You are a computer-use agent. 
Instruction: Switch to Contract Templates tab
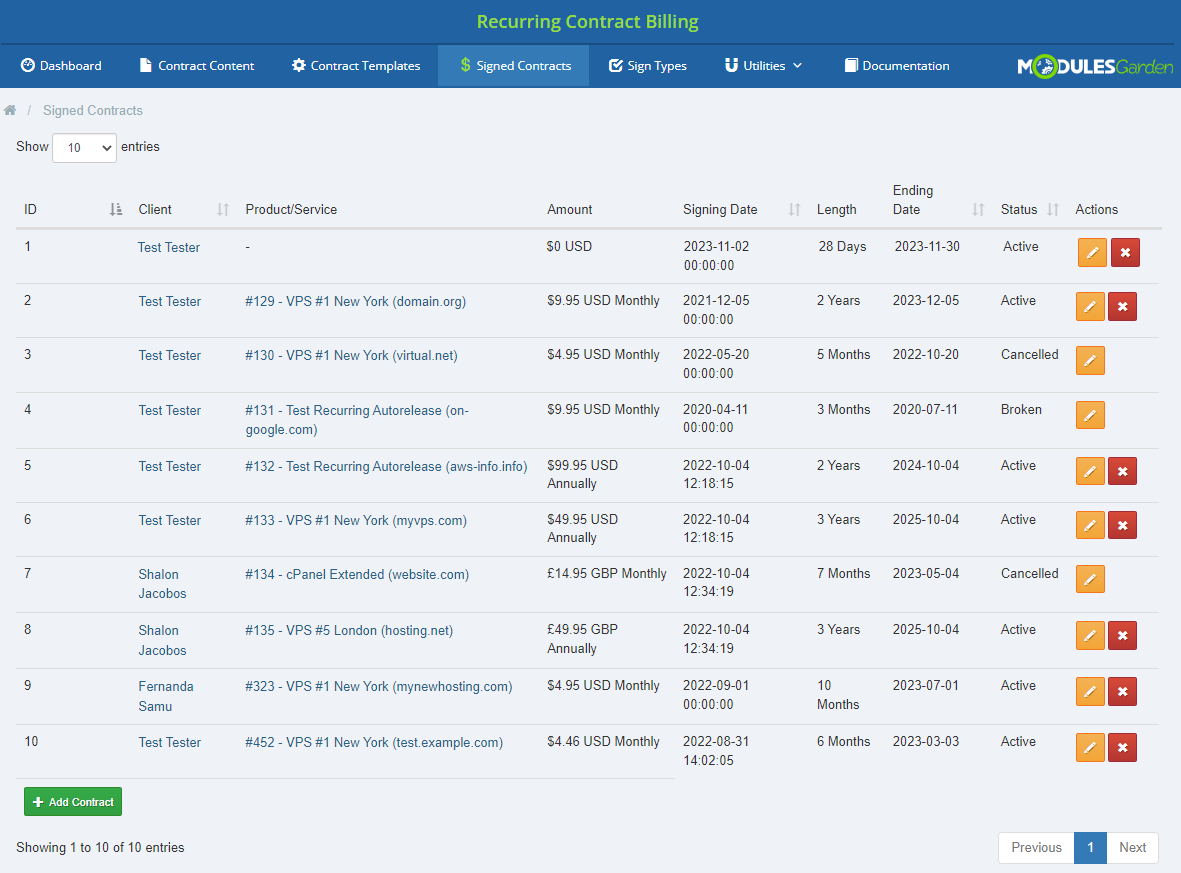pyautogui.click(x=356, y=66)
